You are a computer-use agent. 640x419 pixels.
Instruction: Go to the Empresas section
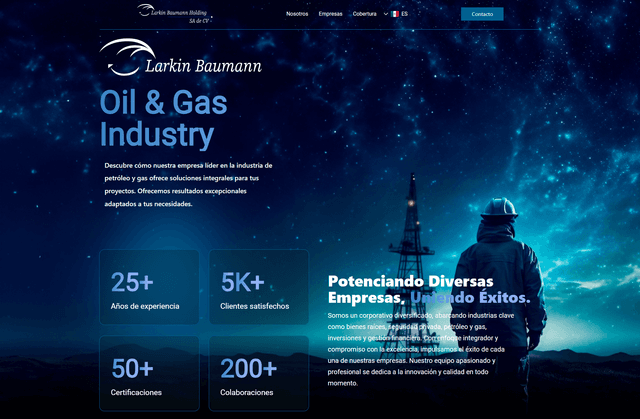pyautogui.click(x=330, y=14)
